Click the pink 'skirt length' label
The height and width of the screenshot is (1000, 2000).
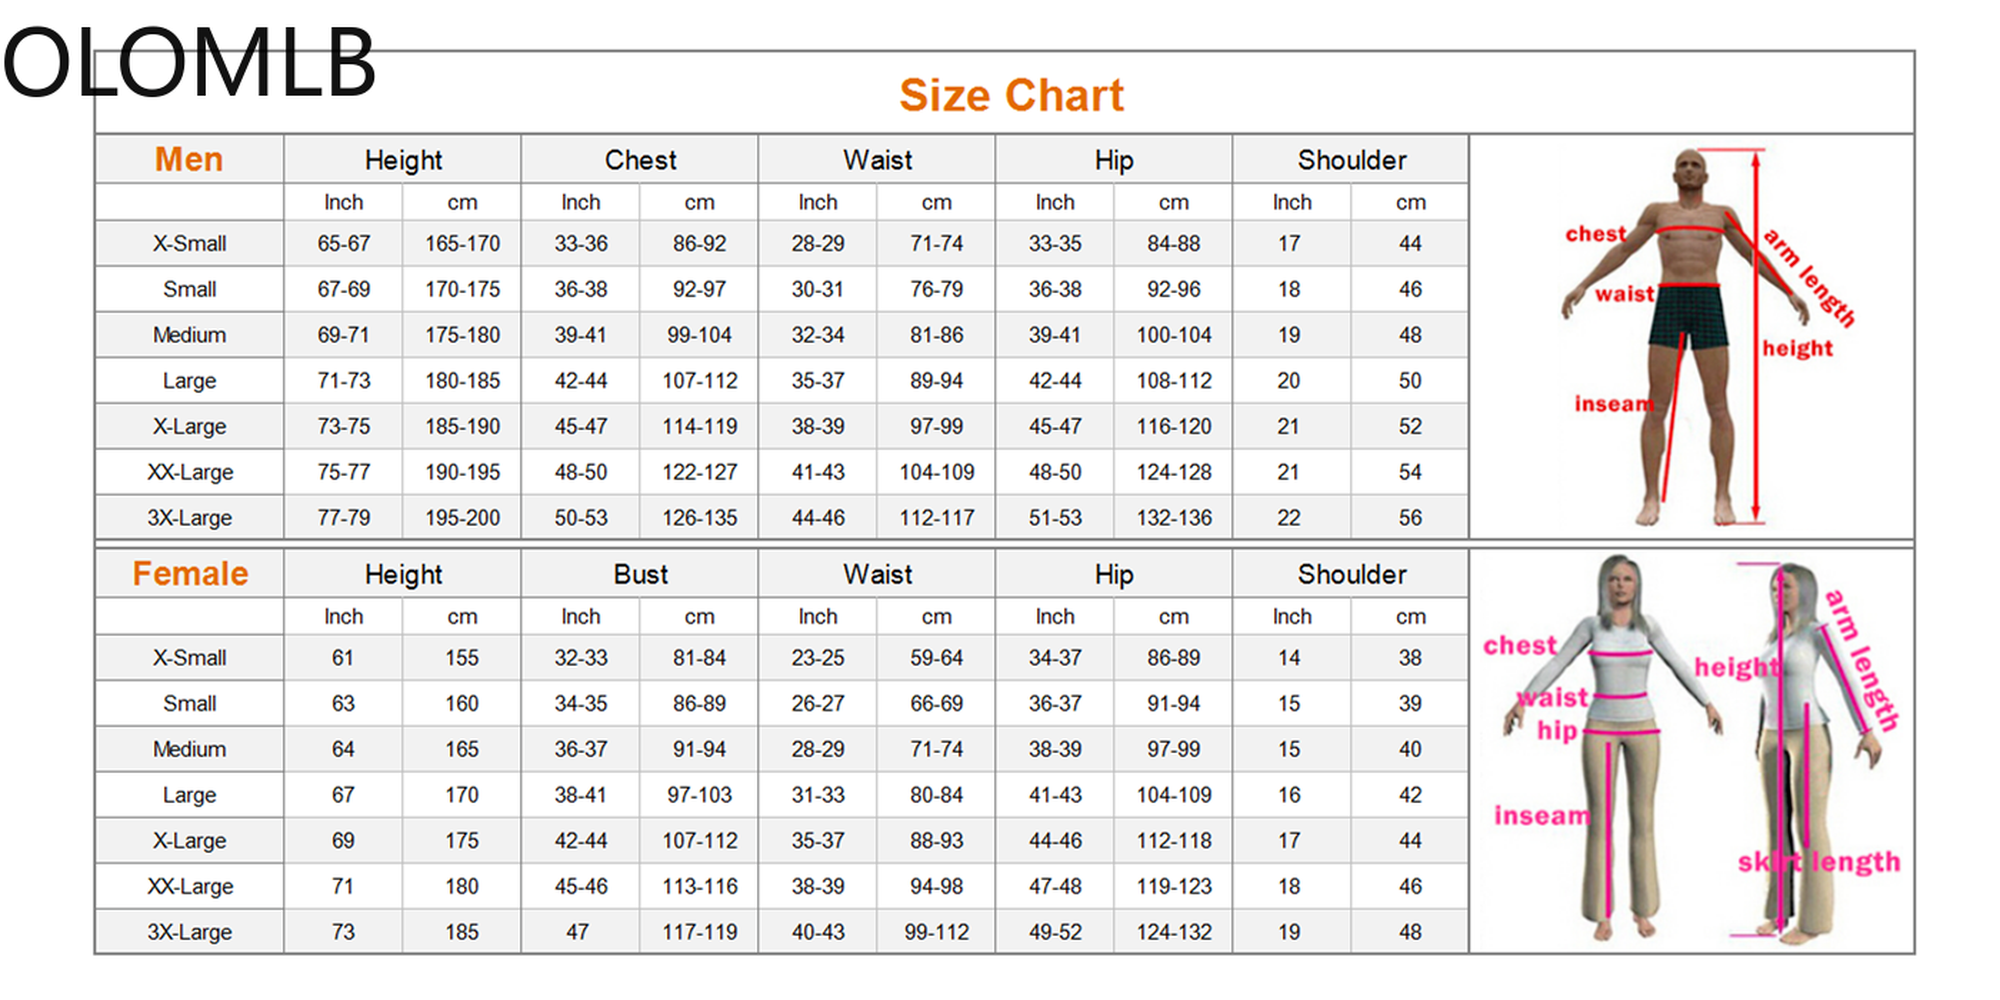1818,862
